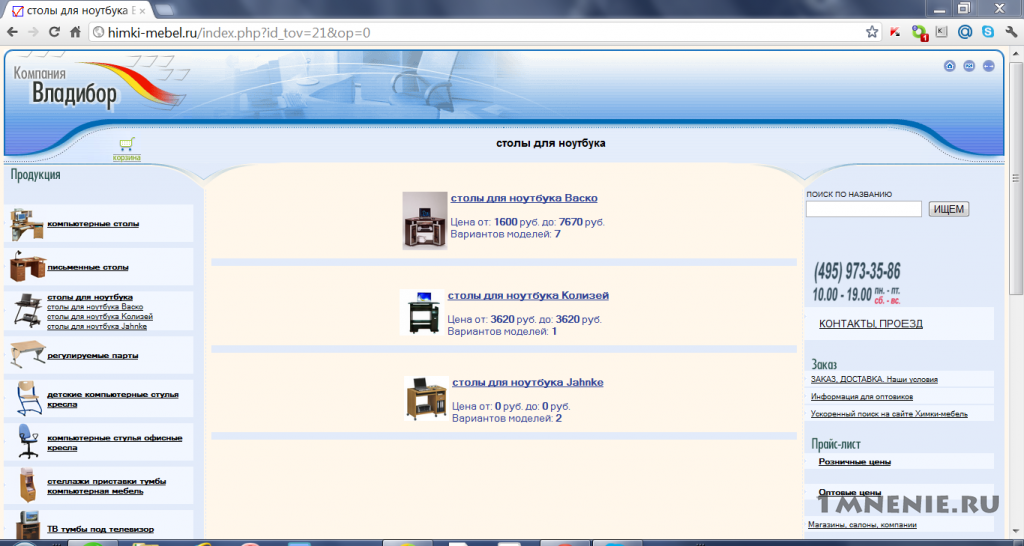Screen dimensions: 1024x546
Task: Open the корзина shopping cart icon
Action: coord(127,149)
